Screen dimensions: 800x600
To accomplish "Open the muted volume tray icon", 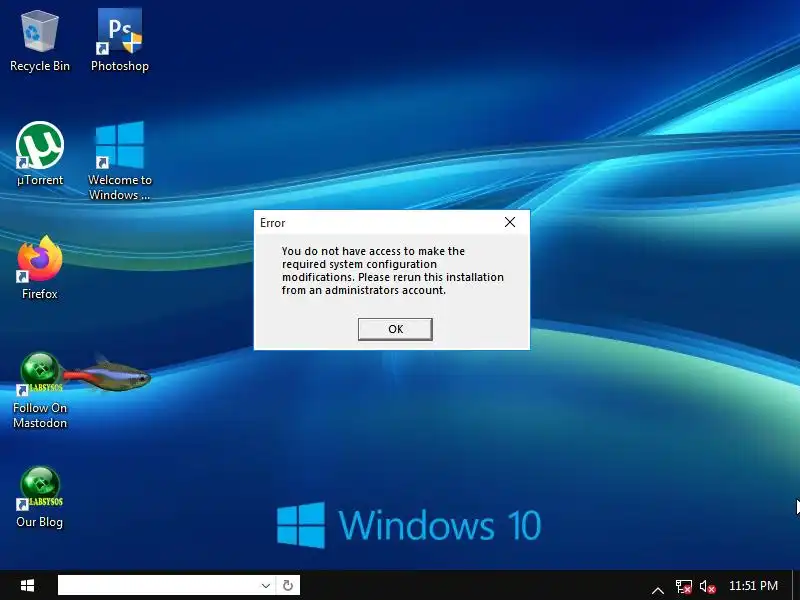I will click(708, 586).
